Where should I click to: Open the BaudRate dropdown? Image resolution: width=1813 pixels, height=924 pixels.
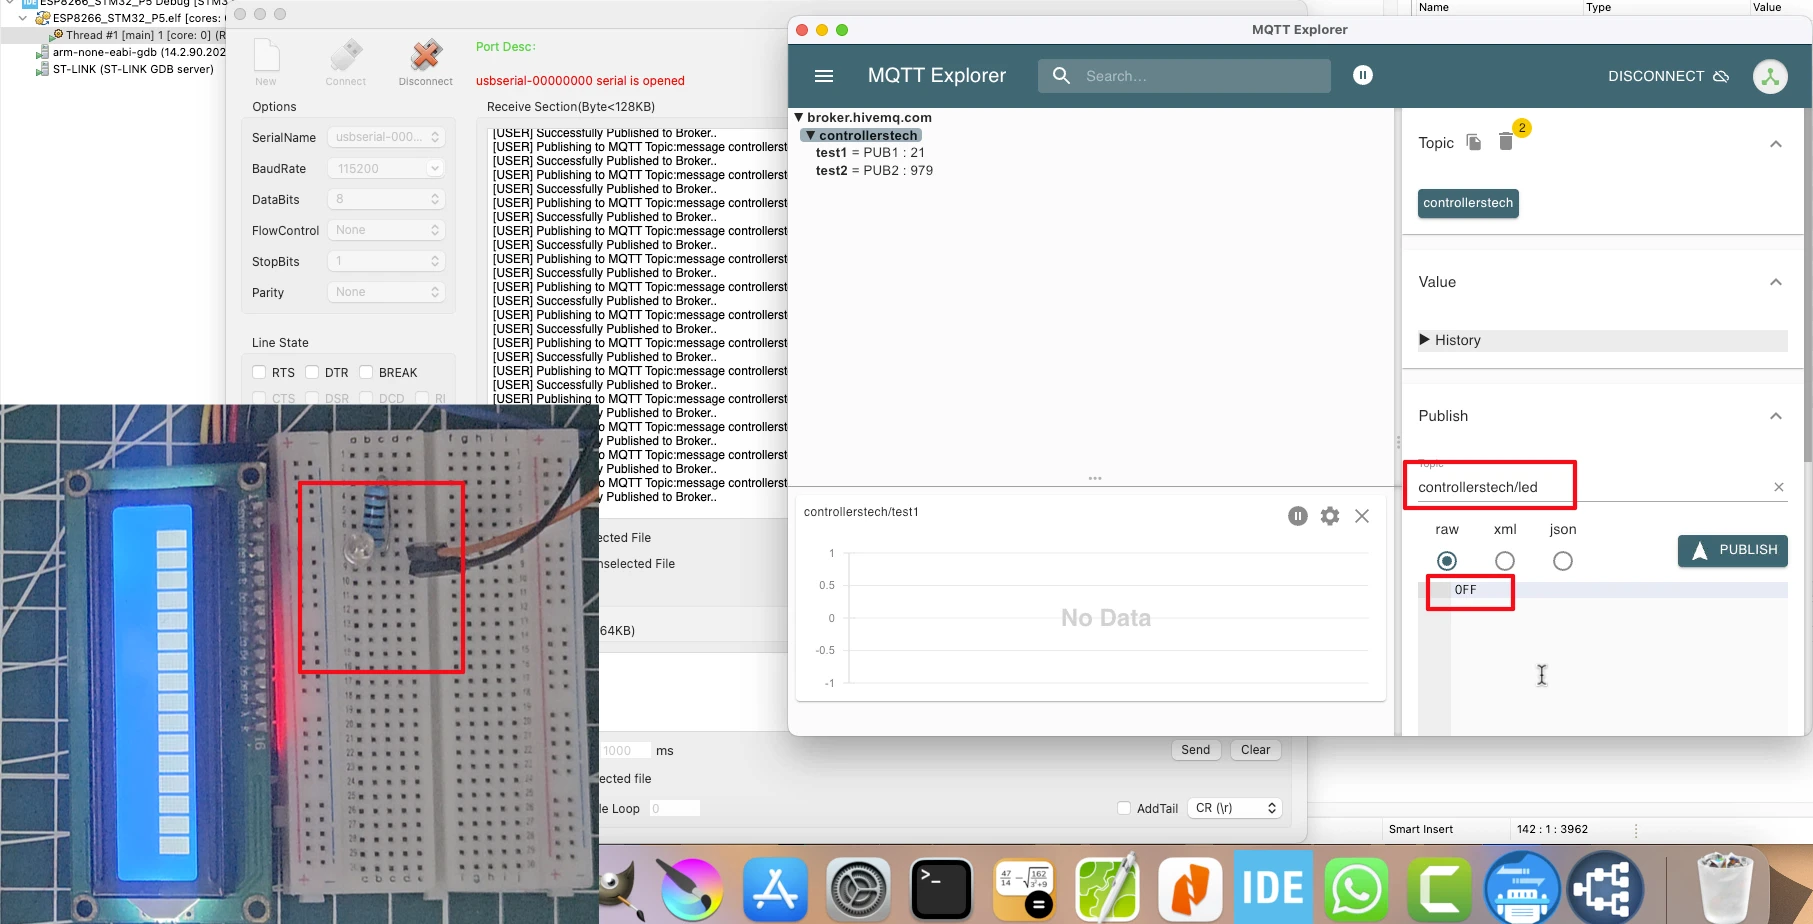(386, 168)
